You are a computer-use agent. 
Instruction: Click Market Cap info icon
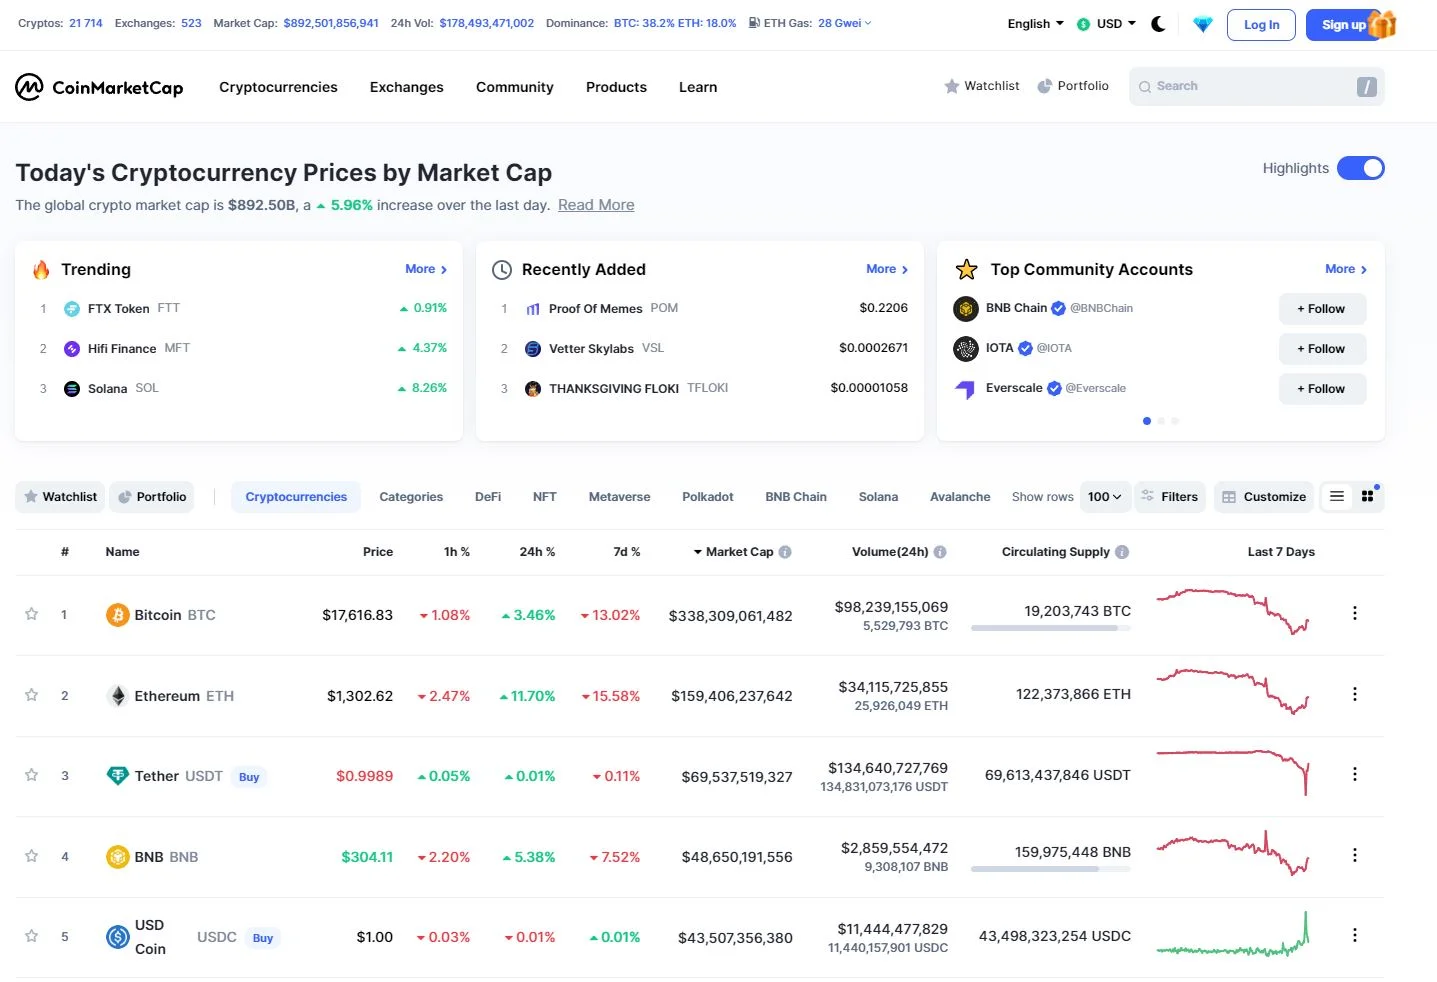pyautogui.click(x=785, y=552)
